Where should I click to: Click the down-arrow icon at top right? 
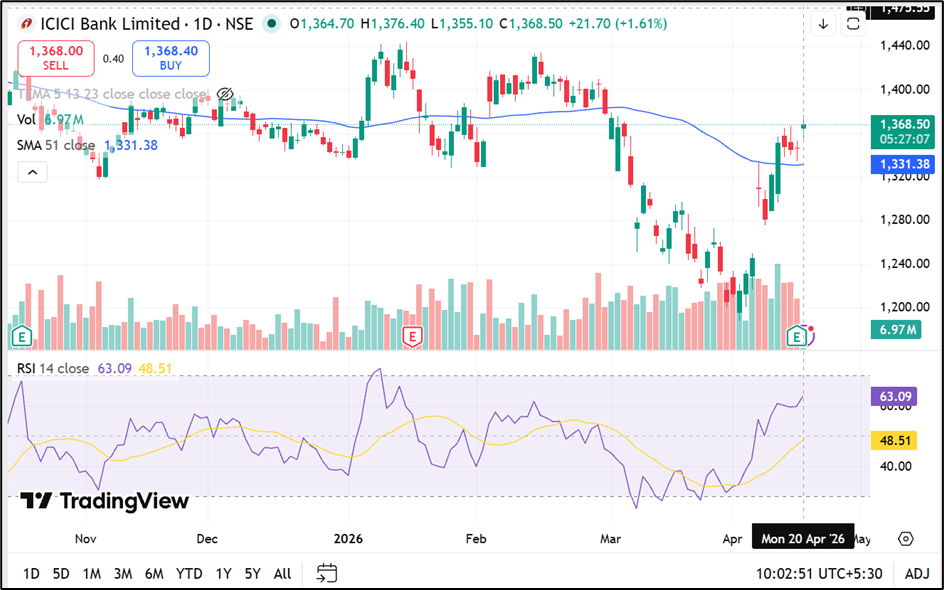click(823, 24)
